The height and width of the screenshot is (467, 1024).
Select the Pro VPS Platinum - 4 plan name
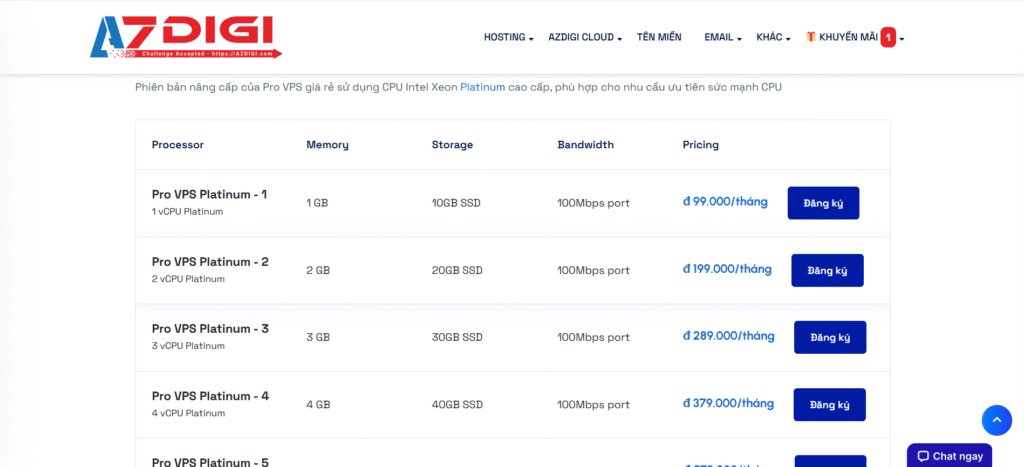(x=210, y=396)
